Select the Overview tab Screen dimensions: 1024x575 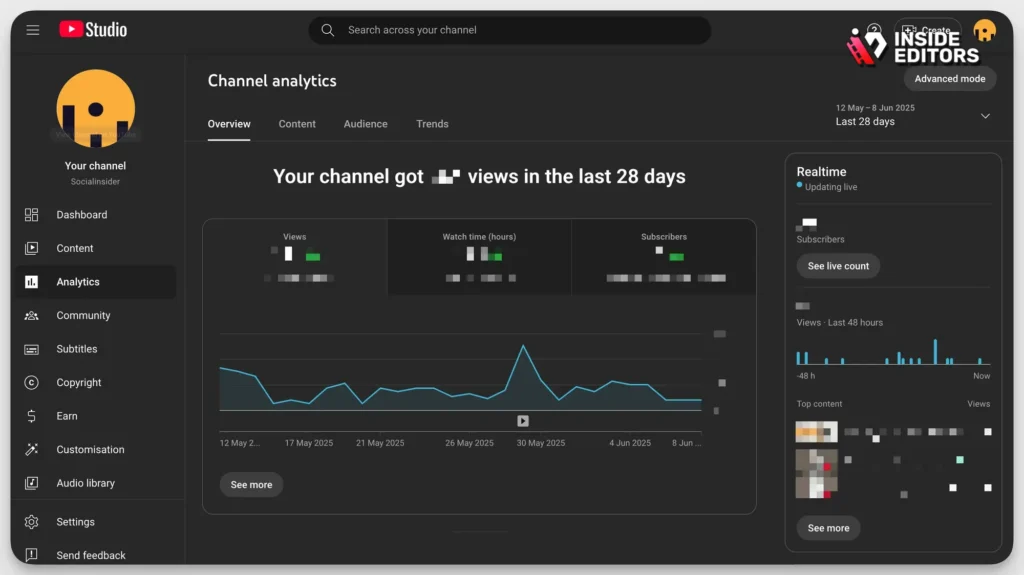click(229, 124)
